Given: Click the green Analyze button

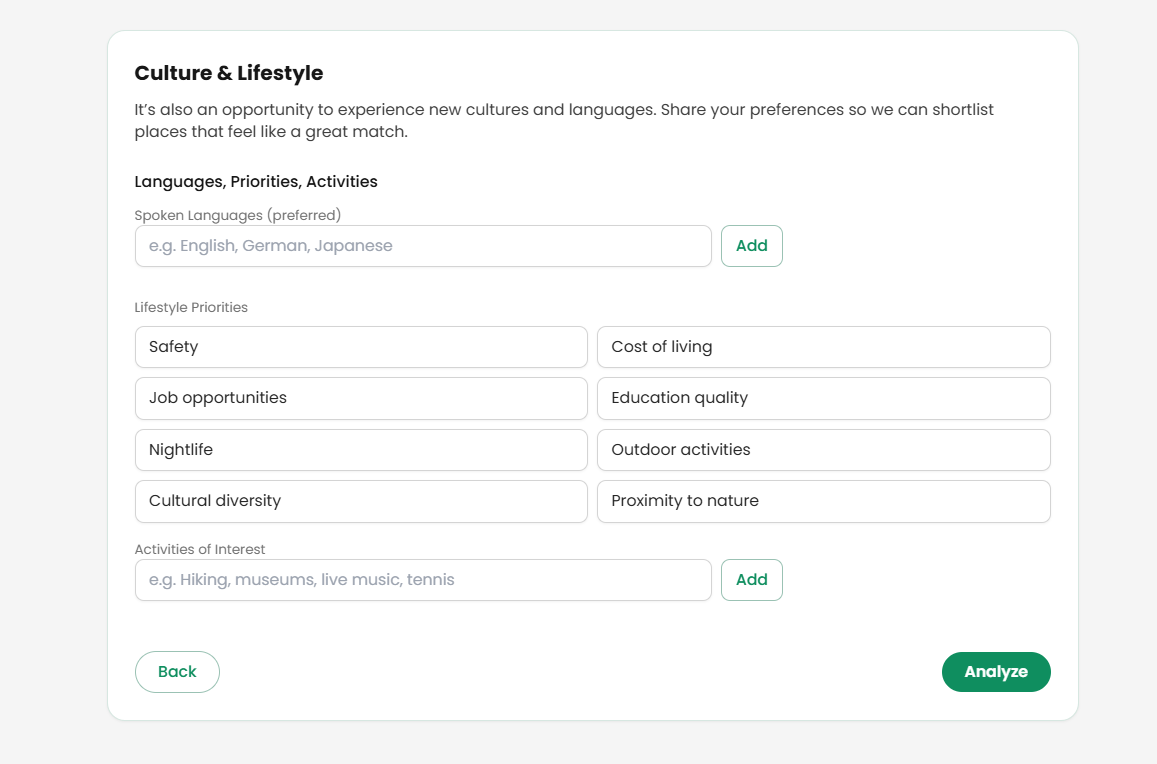Looking at the screenshot, I should click(x=995, y=672).
